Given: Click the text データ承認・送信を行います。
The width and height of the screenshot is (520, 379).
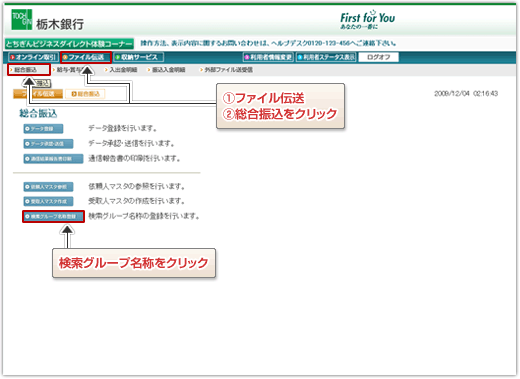Looking at the screenshot, I should click(x=132, y=144).
